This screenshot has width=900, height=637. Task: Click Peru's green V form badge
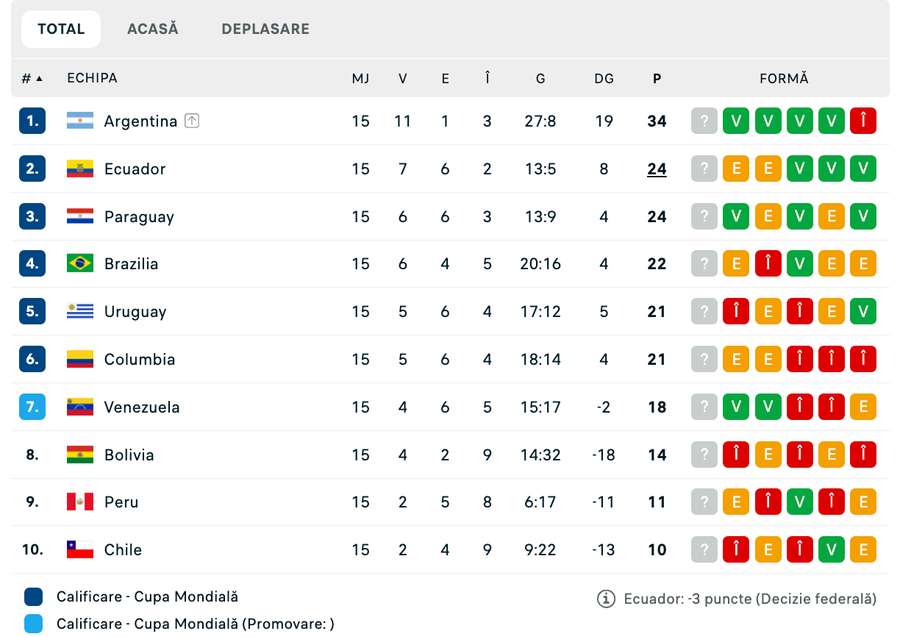800,502
